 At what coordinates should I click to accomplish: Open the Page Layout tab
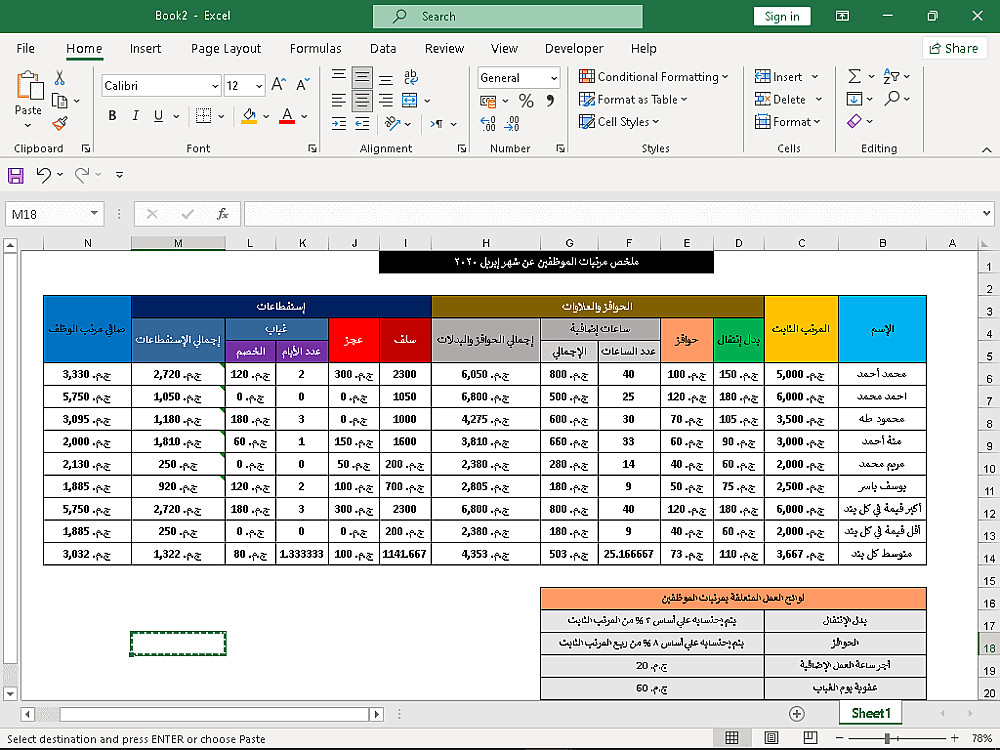pyautogui.click(x=226, y=48)
